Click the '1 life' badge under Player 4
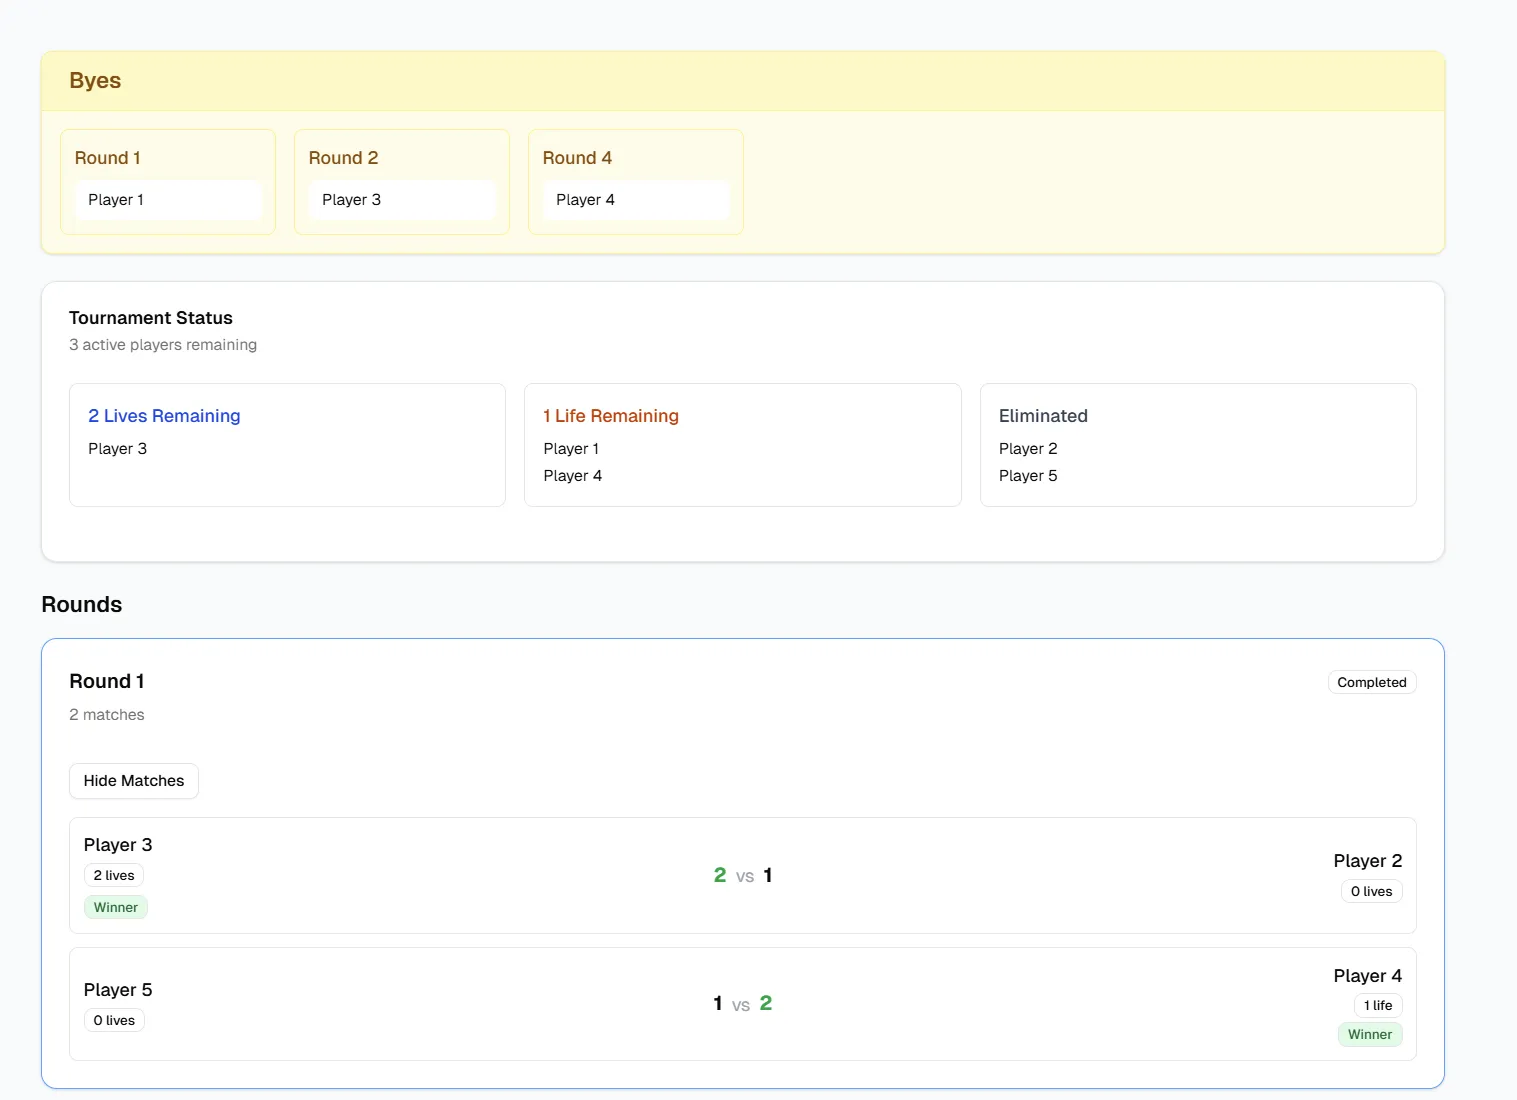Screen dimensions: 1517x1100 coord(1377,1005)
